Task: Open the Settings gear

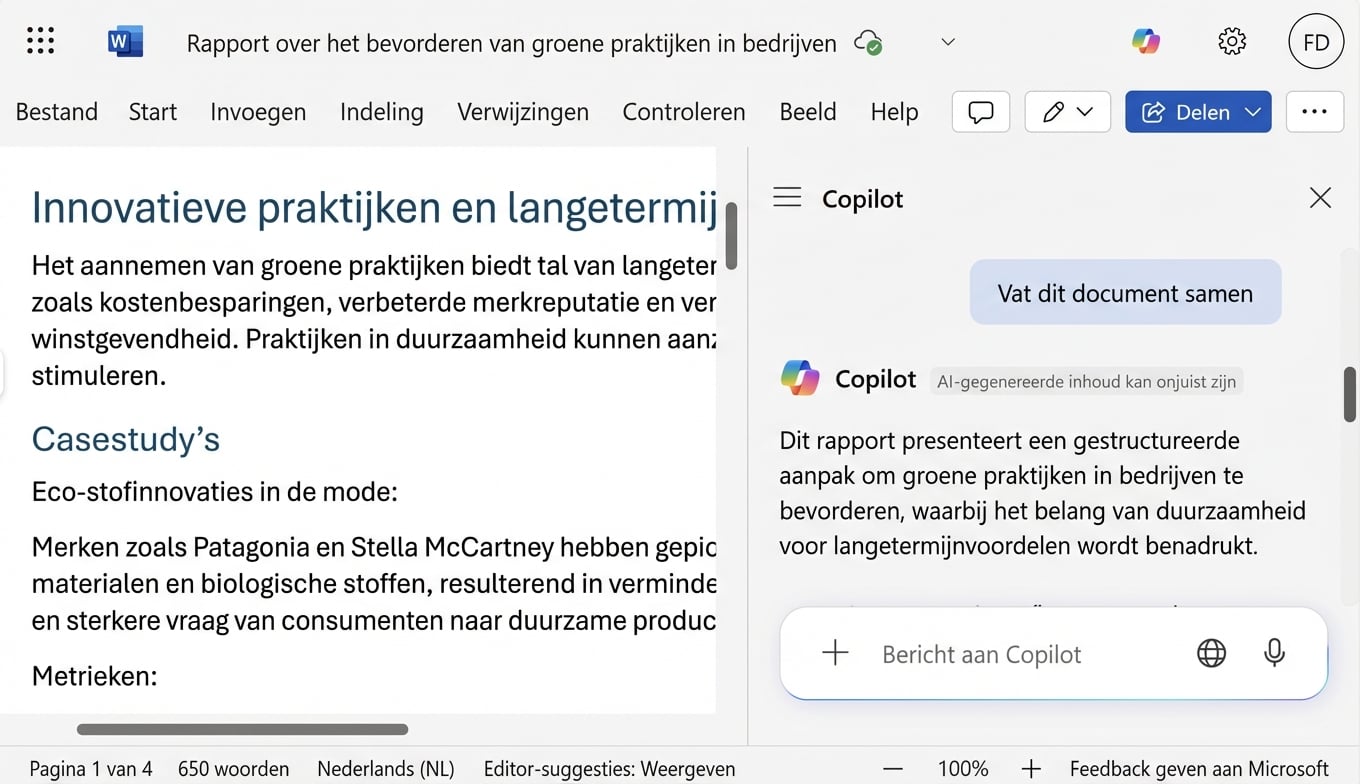Action: pyautogui.click(x=1231, y=41)
